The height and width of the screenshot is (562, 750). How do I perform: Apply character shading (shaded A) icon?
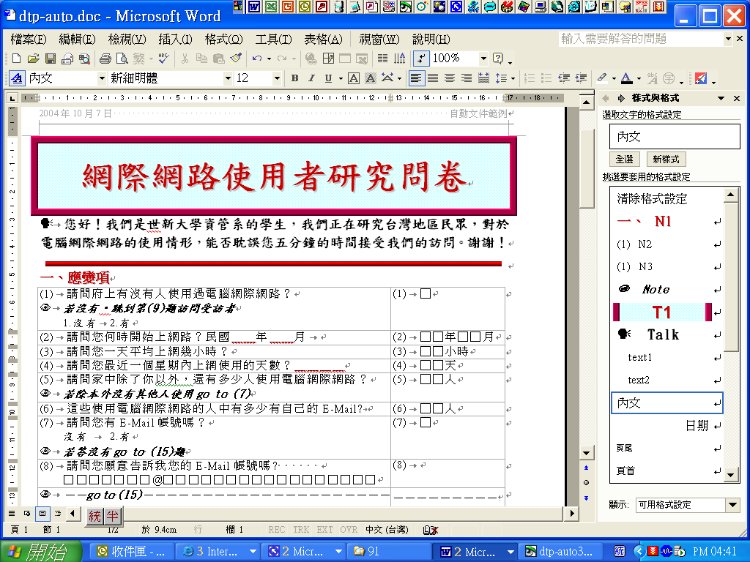(370, 78)
